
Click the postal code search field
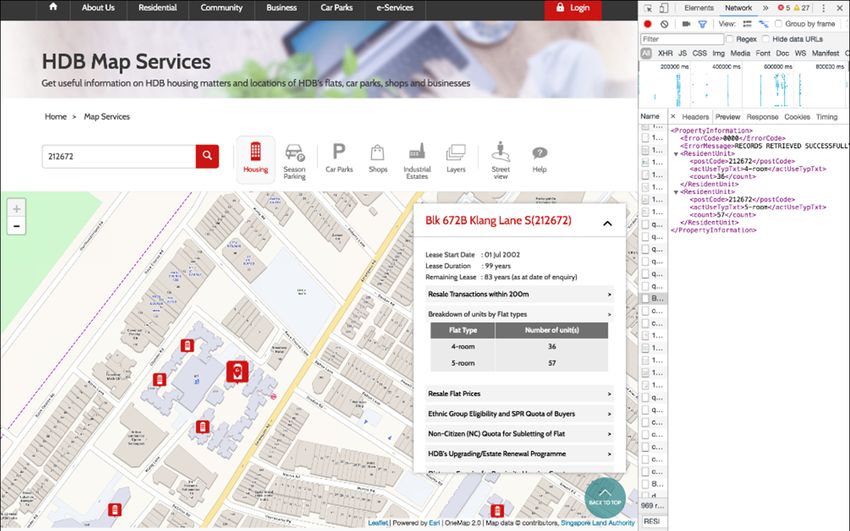coord(119,156)
